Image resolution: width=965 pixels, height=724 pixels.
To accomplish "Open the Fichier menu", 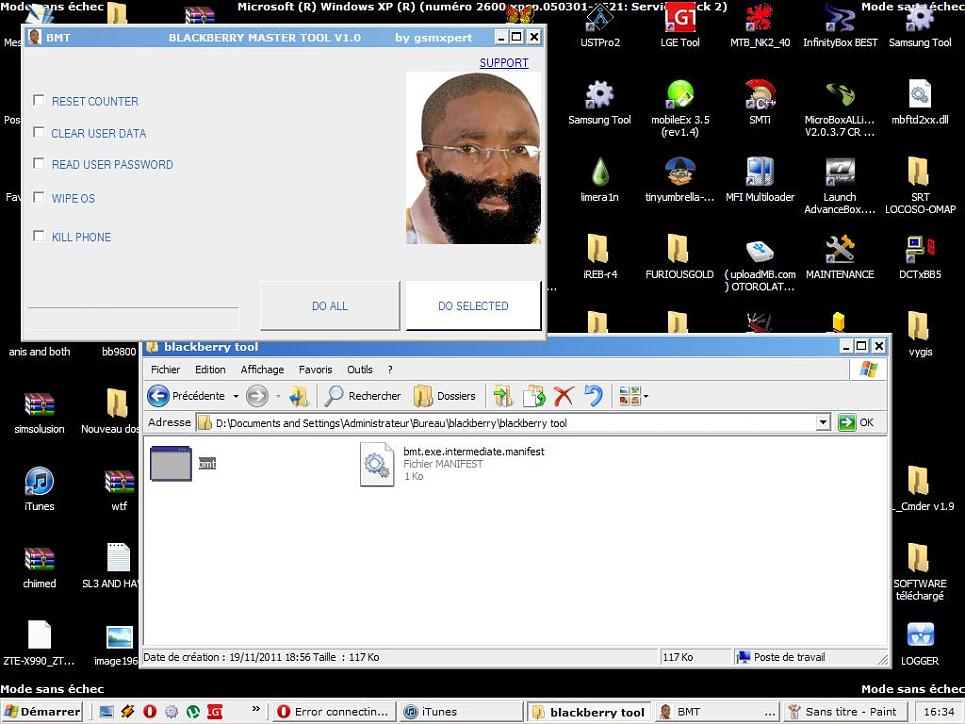I will [165, 370].
